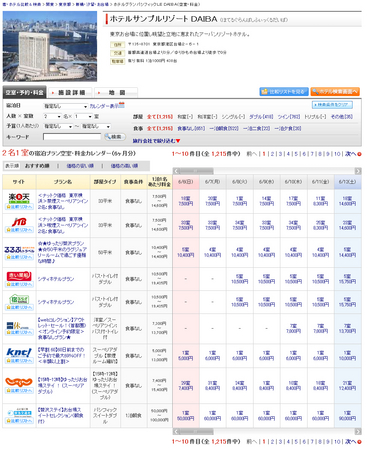Viewport: 368px width, 450px height.
Task: Open the calendar icon next to カレンダー表示
Action: point(122,105)
